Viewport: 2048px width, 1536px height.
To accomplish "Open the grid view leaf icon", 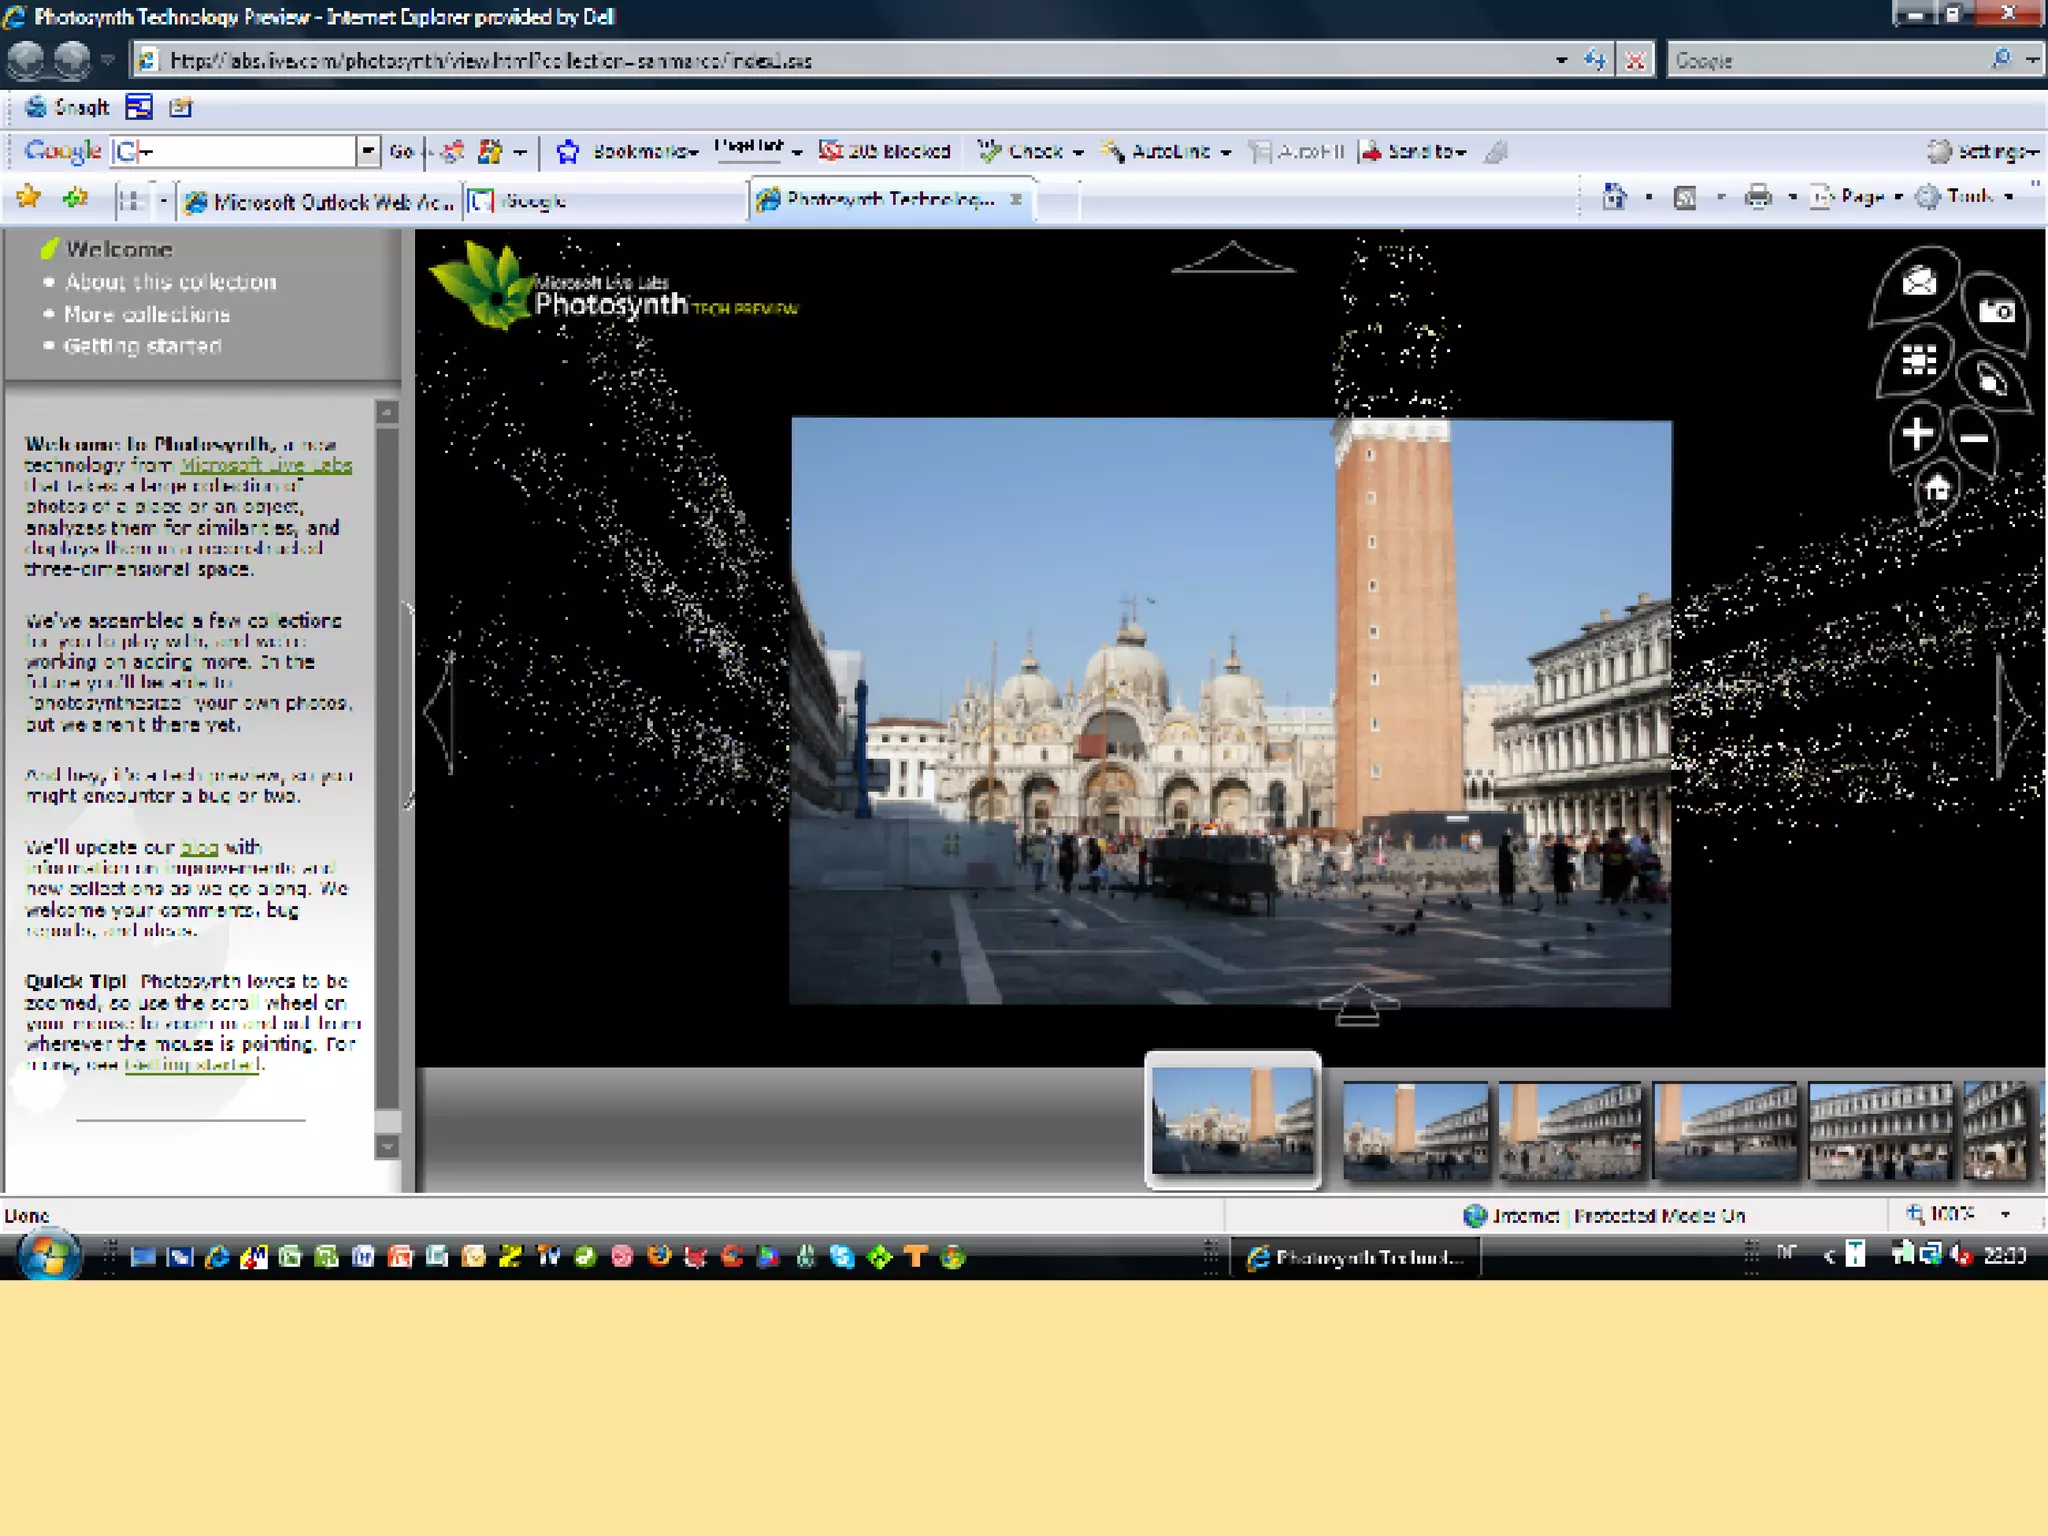I will (x=1918, y=359).
